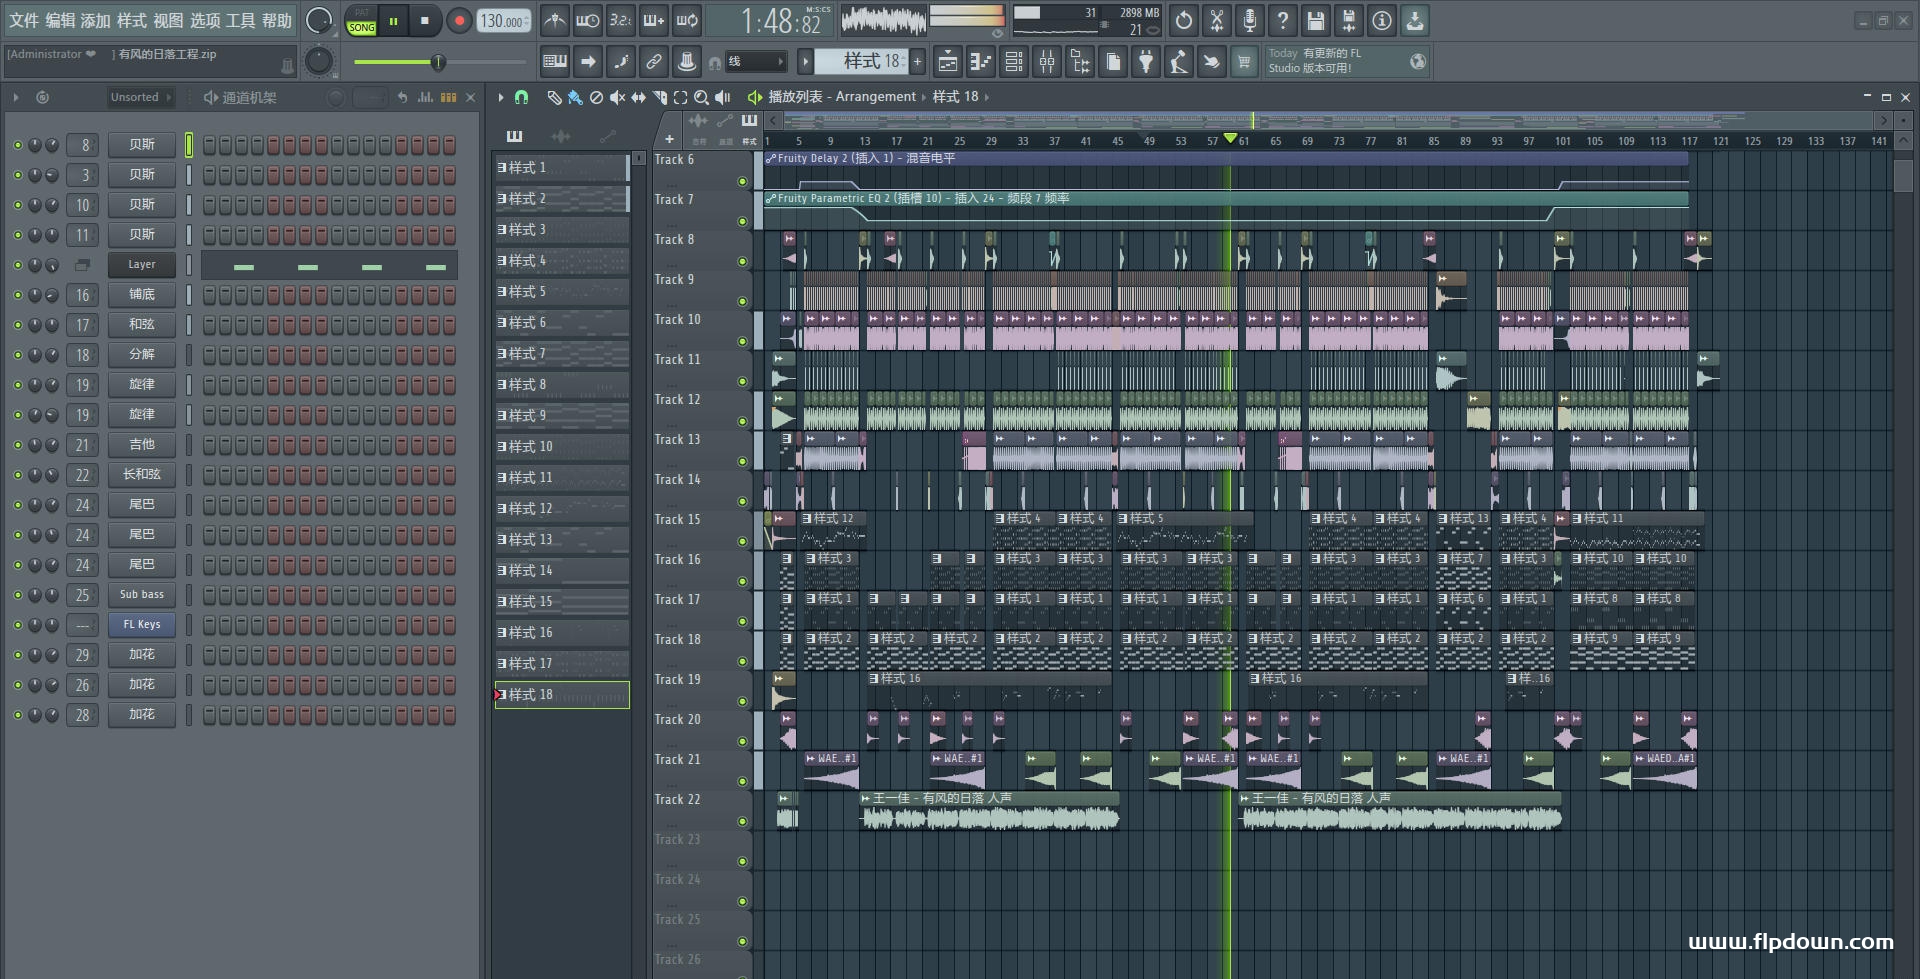This screenshot has height=979, width=1920.
Task: Toggle the playlist magnet snap icon
Action: pyautogui.click(x=521, y=97)
